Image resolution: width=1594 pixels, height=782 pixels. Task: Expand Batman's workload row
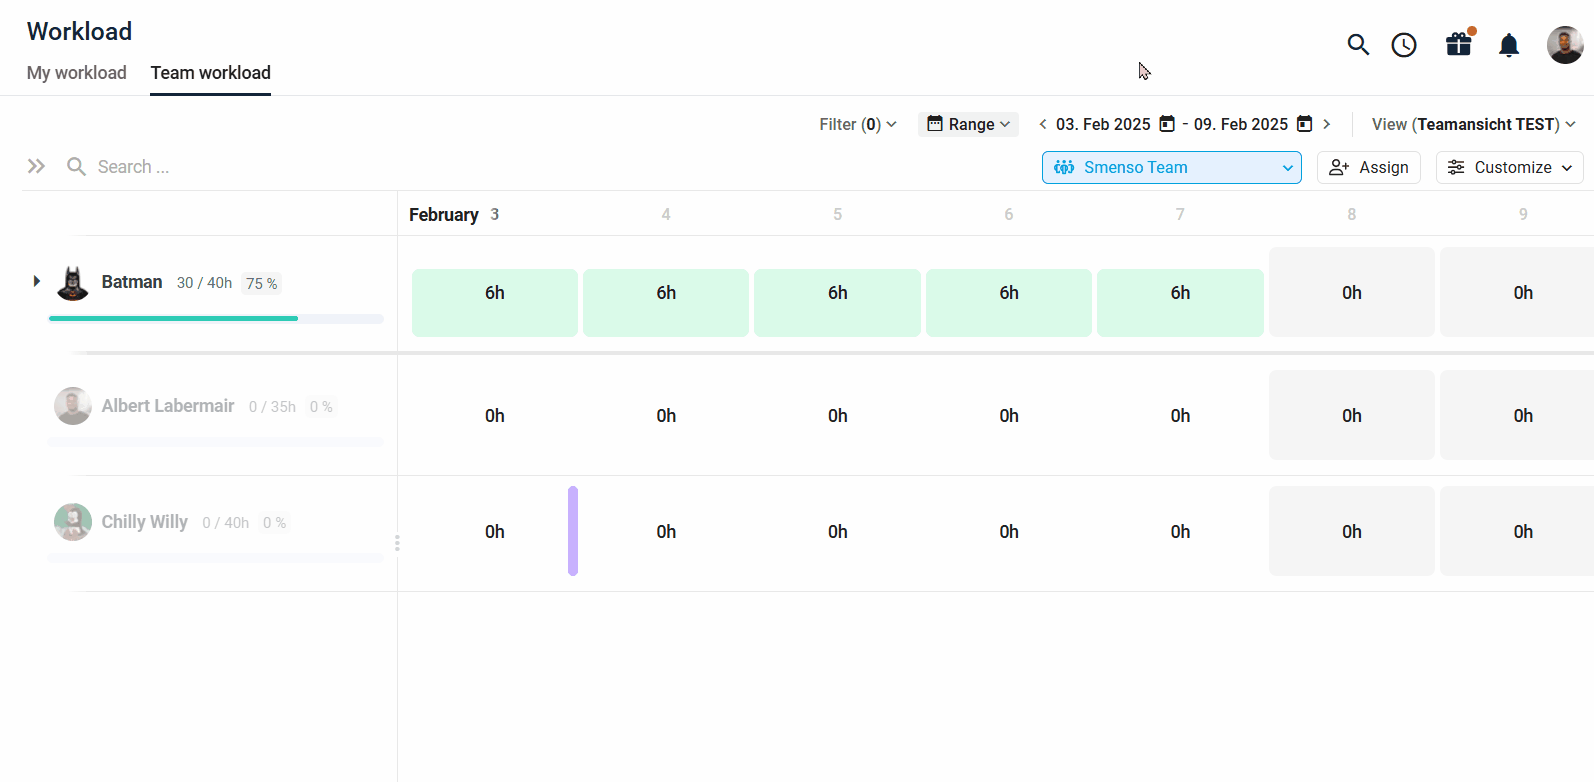point(37,282)
